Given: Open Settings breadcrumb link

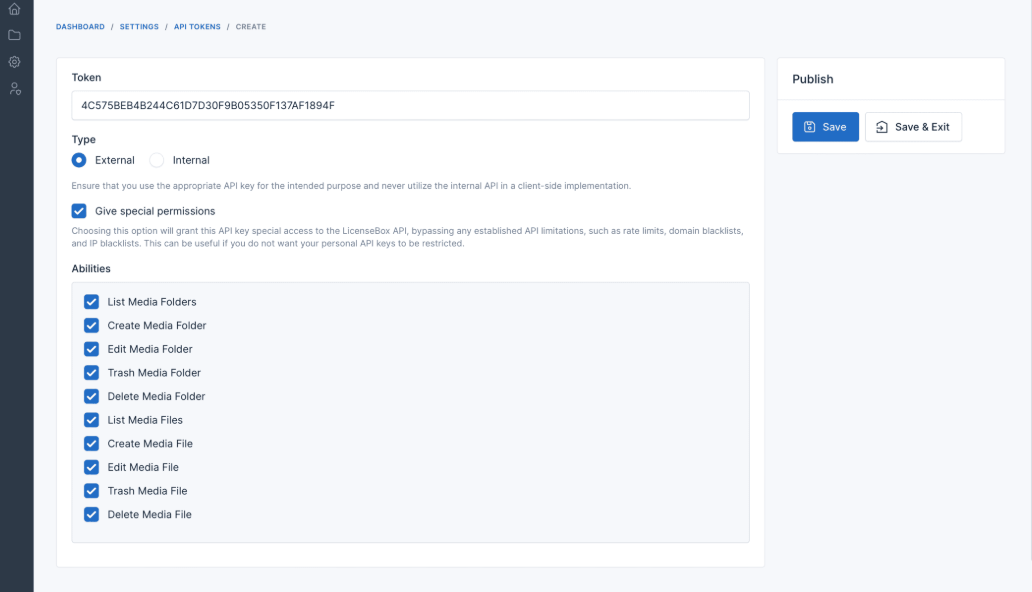Looking at the screenshot, I should [x=139, y=27].
